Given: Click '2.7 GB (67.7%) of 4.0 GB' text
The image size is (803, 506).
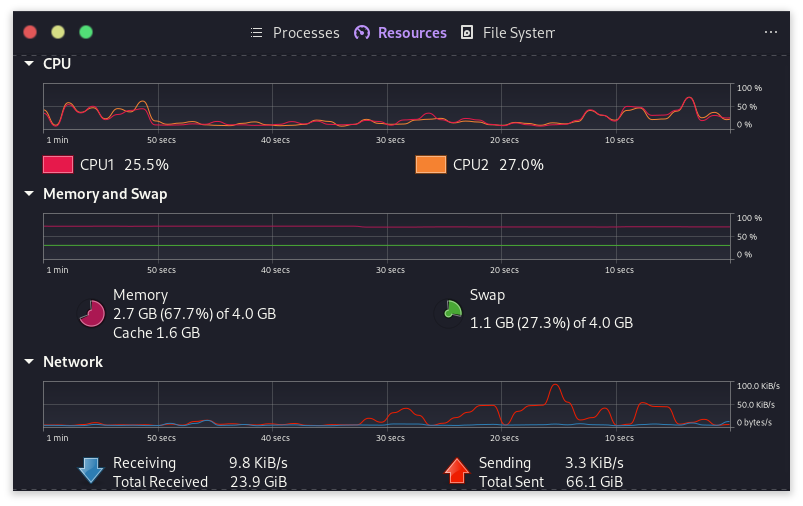Looking at the screenshot, I should coord(195,313).
